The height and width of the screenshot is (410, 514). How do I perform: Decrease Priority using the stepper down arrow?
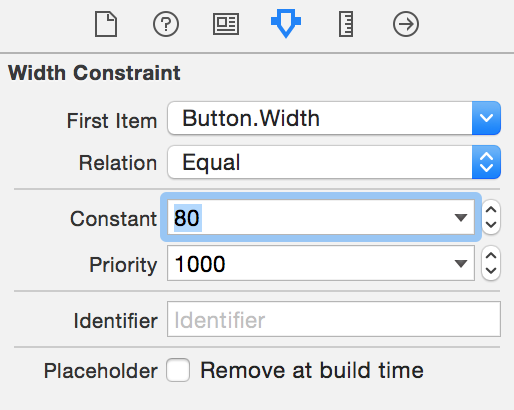tap(491, 271)
